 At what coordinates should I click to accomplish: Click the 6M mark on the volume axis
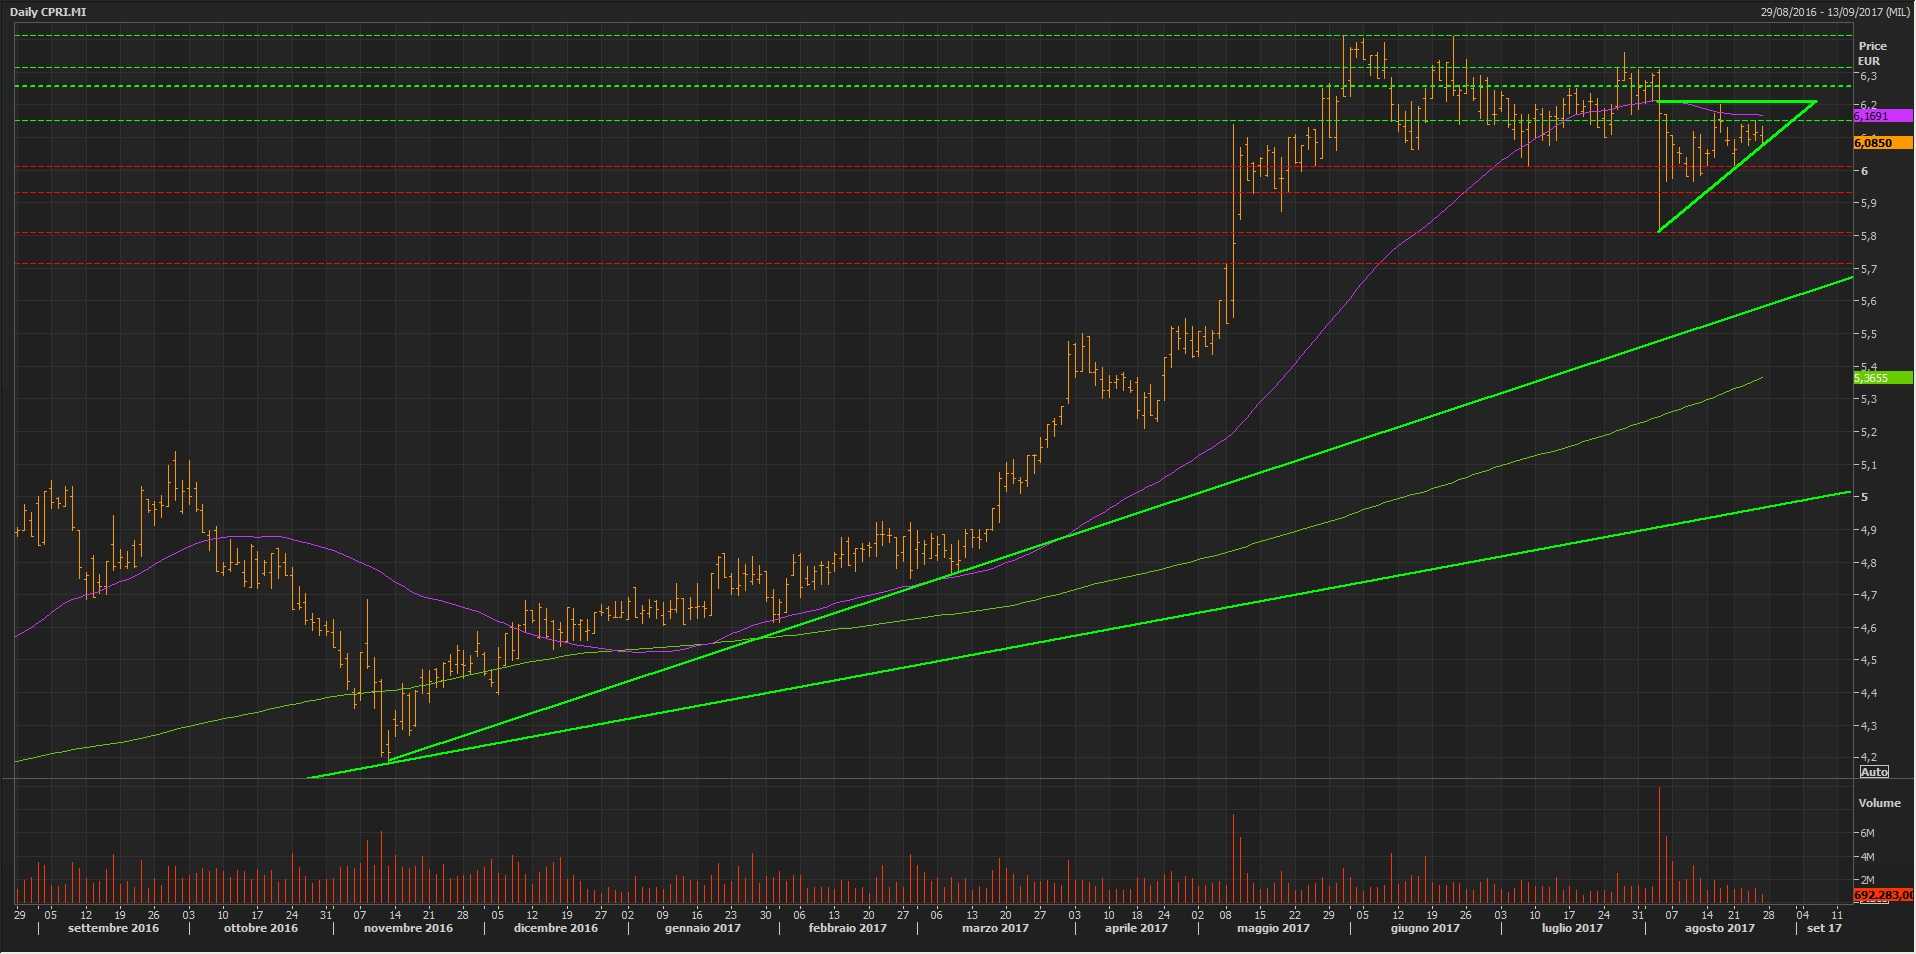1866,833
